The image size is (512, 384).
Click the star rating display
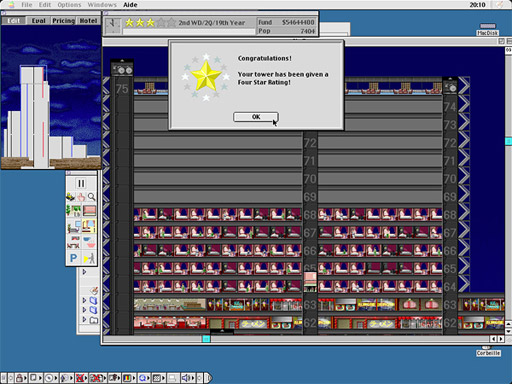click(x=150, y=23)
